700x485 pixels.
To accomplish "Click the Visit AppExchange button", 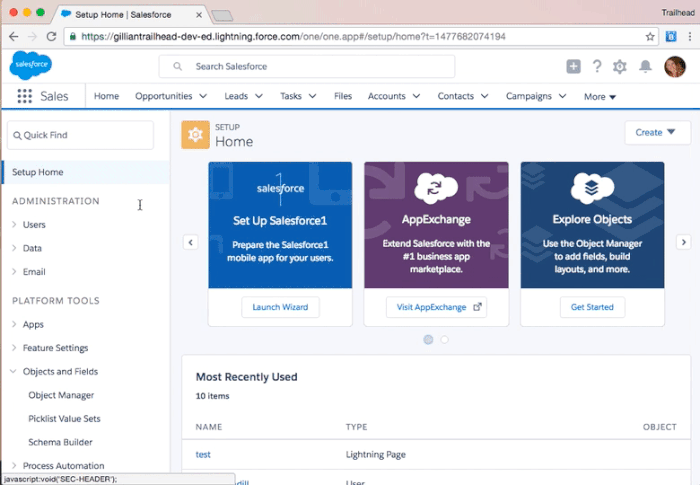I will tap(436, 307).
